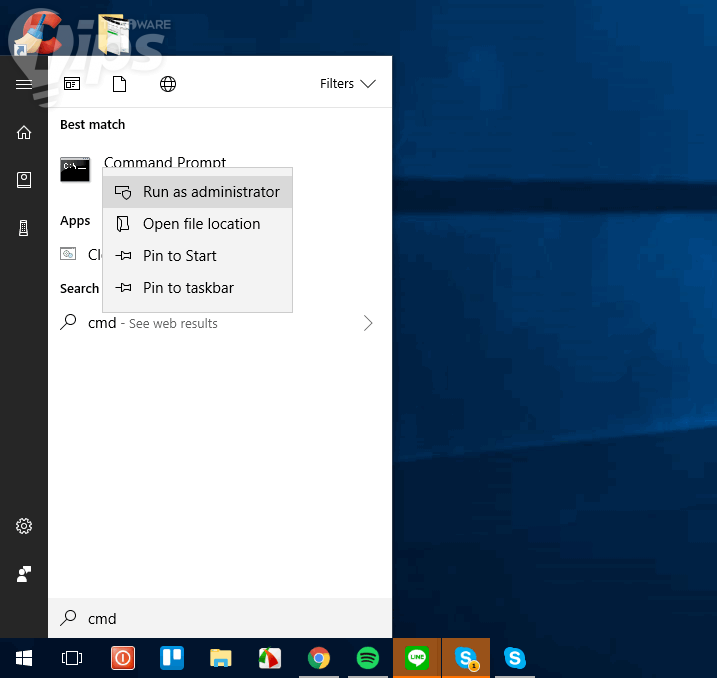This screenshot has height=678, width=717.
Task: Open Trello from the taskbar
Action: (172, 658)
